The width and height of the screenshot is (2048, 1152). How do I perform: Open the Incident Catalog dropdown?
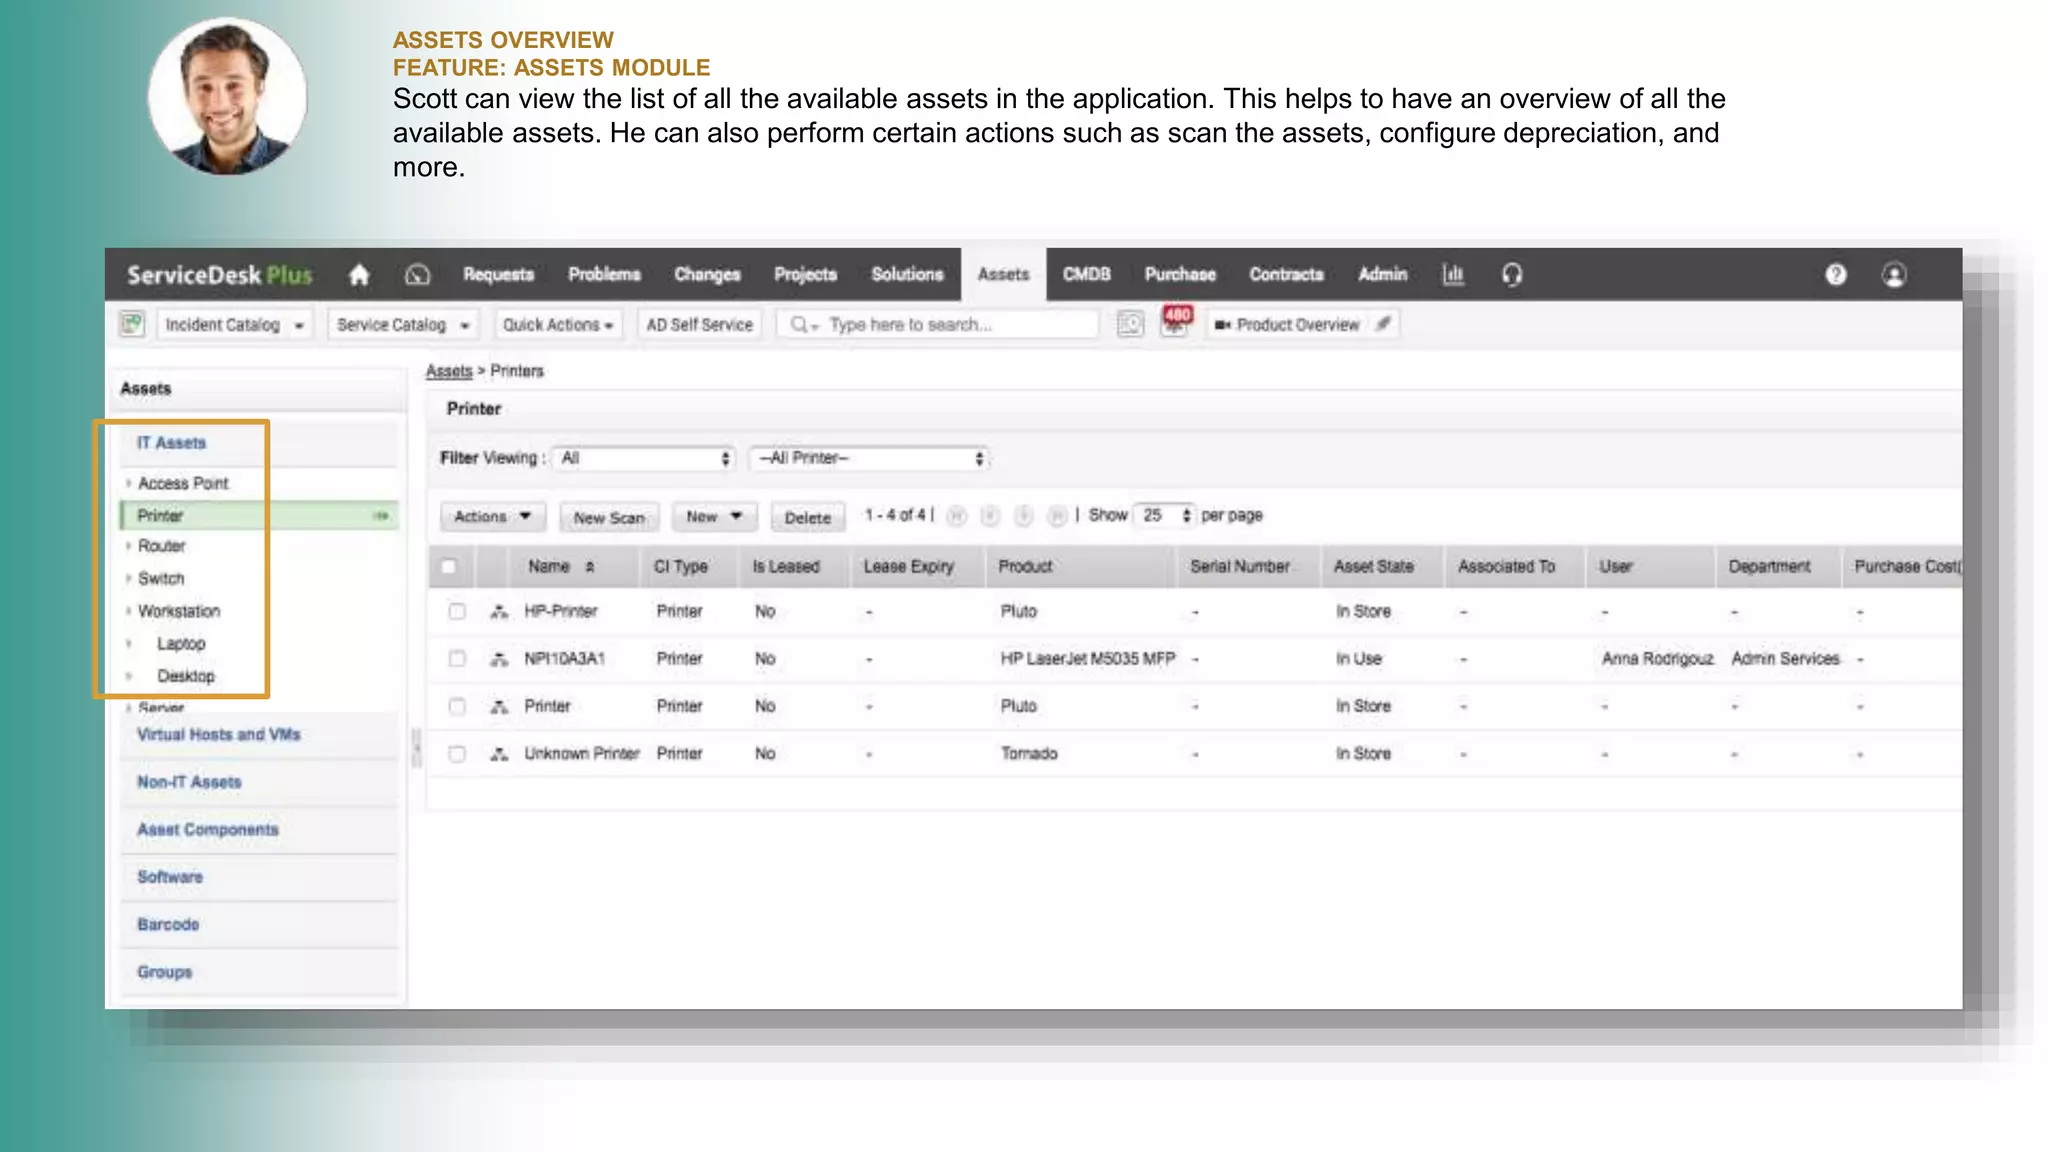pyautogui.click(x=236, y=325)
